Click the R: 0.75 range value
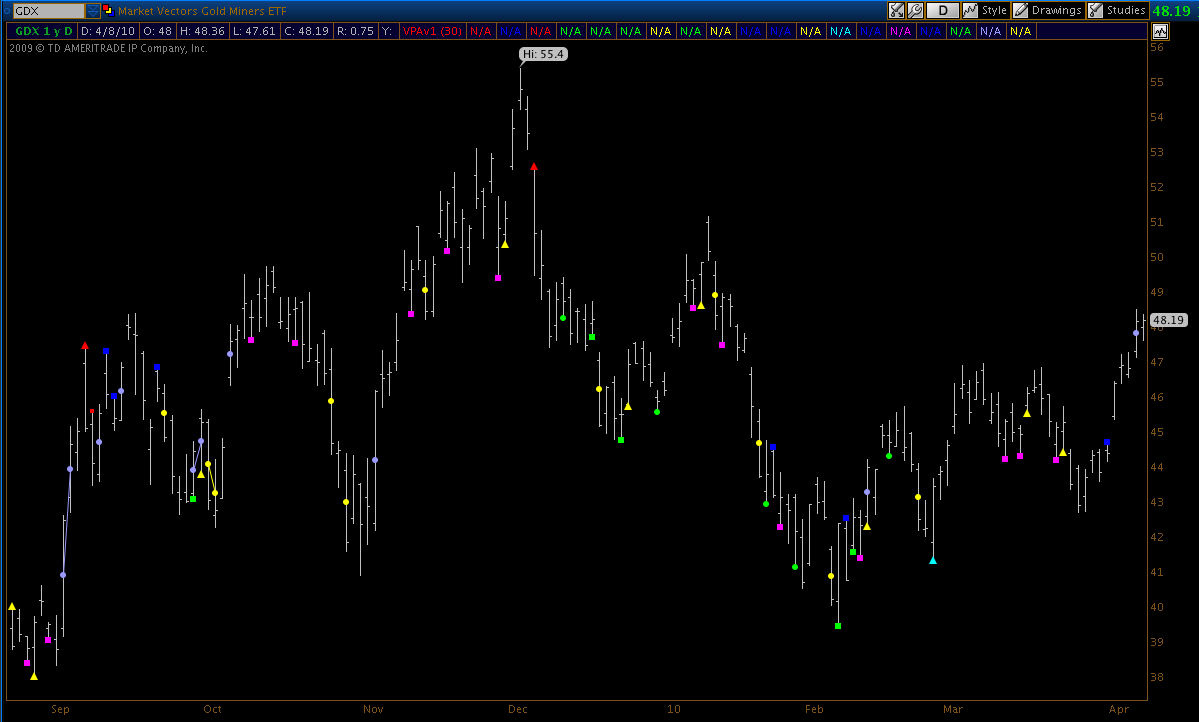 (355, 31)
